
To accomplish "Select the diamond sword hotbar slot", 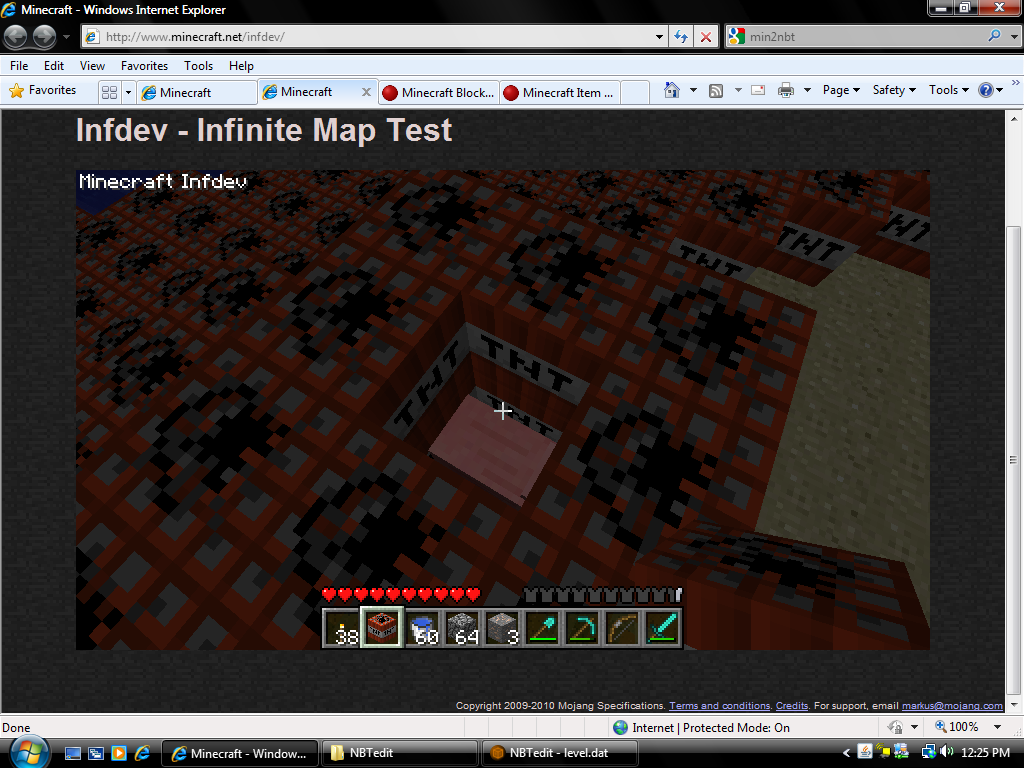I will (664, 628).
